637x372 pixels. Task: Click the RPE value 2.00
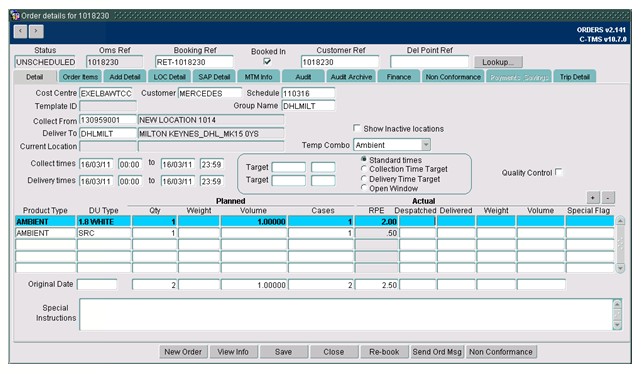point(377,222)
